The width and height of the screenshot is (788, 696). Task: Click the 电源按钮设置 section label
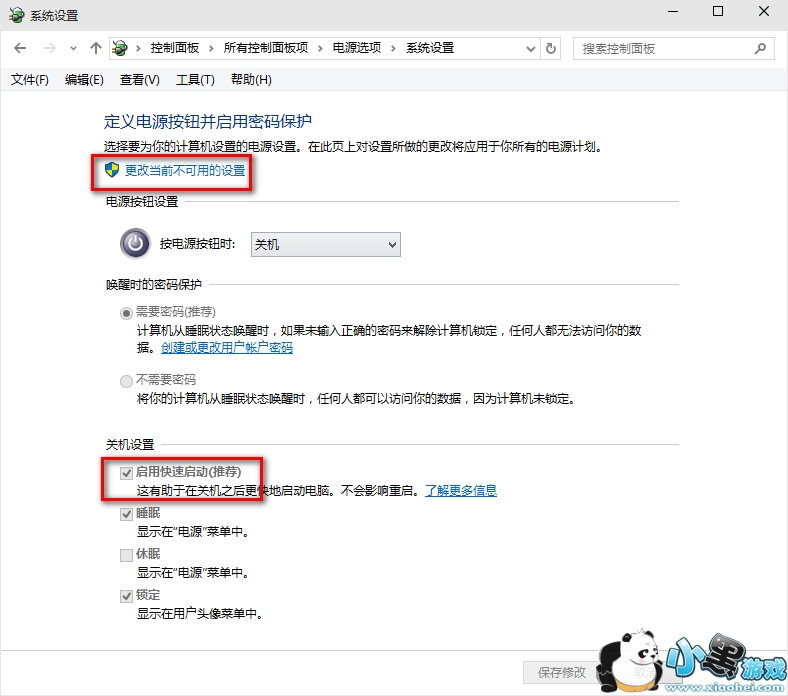pos(142,202)
